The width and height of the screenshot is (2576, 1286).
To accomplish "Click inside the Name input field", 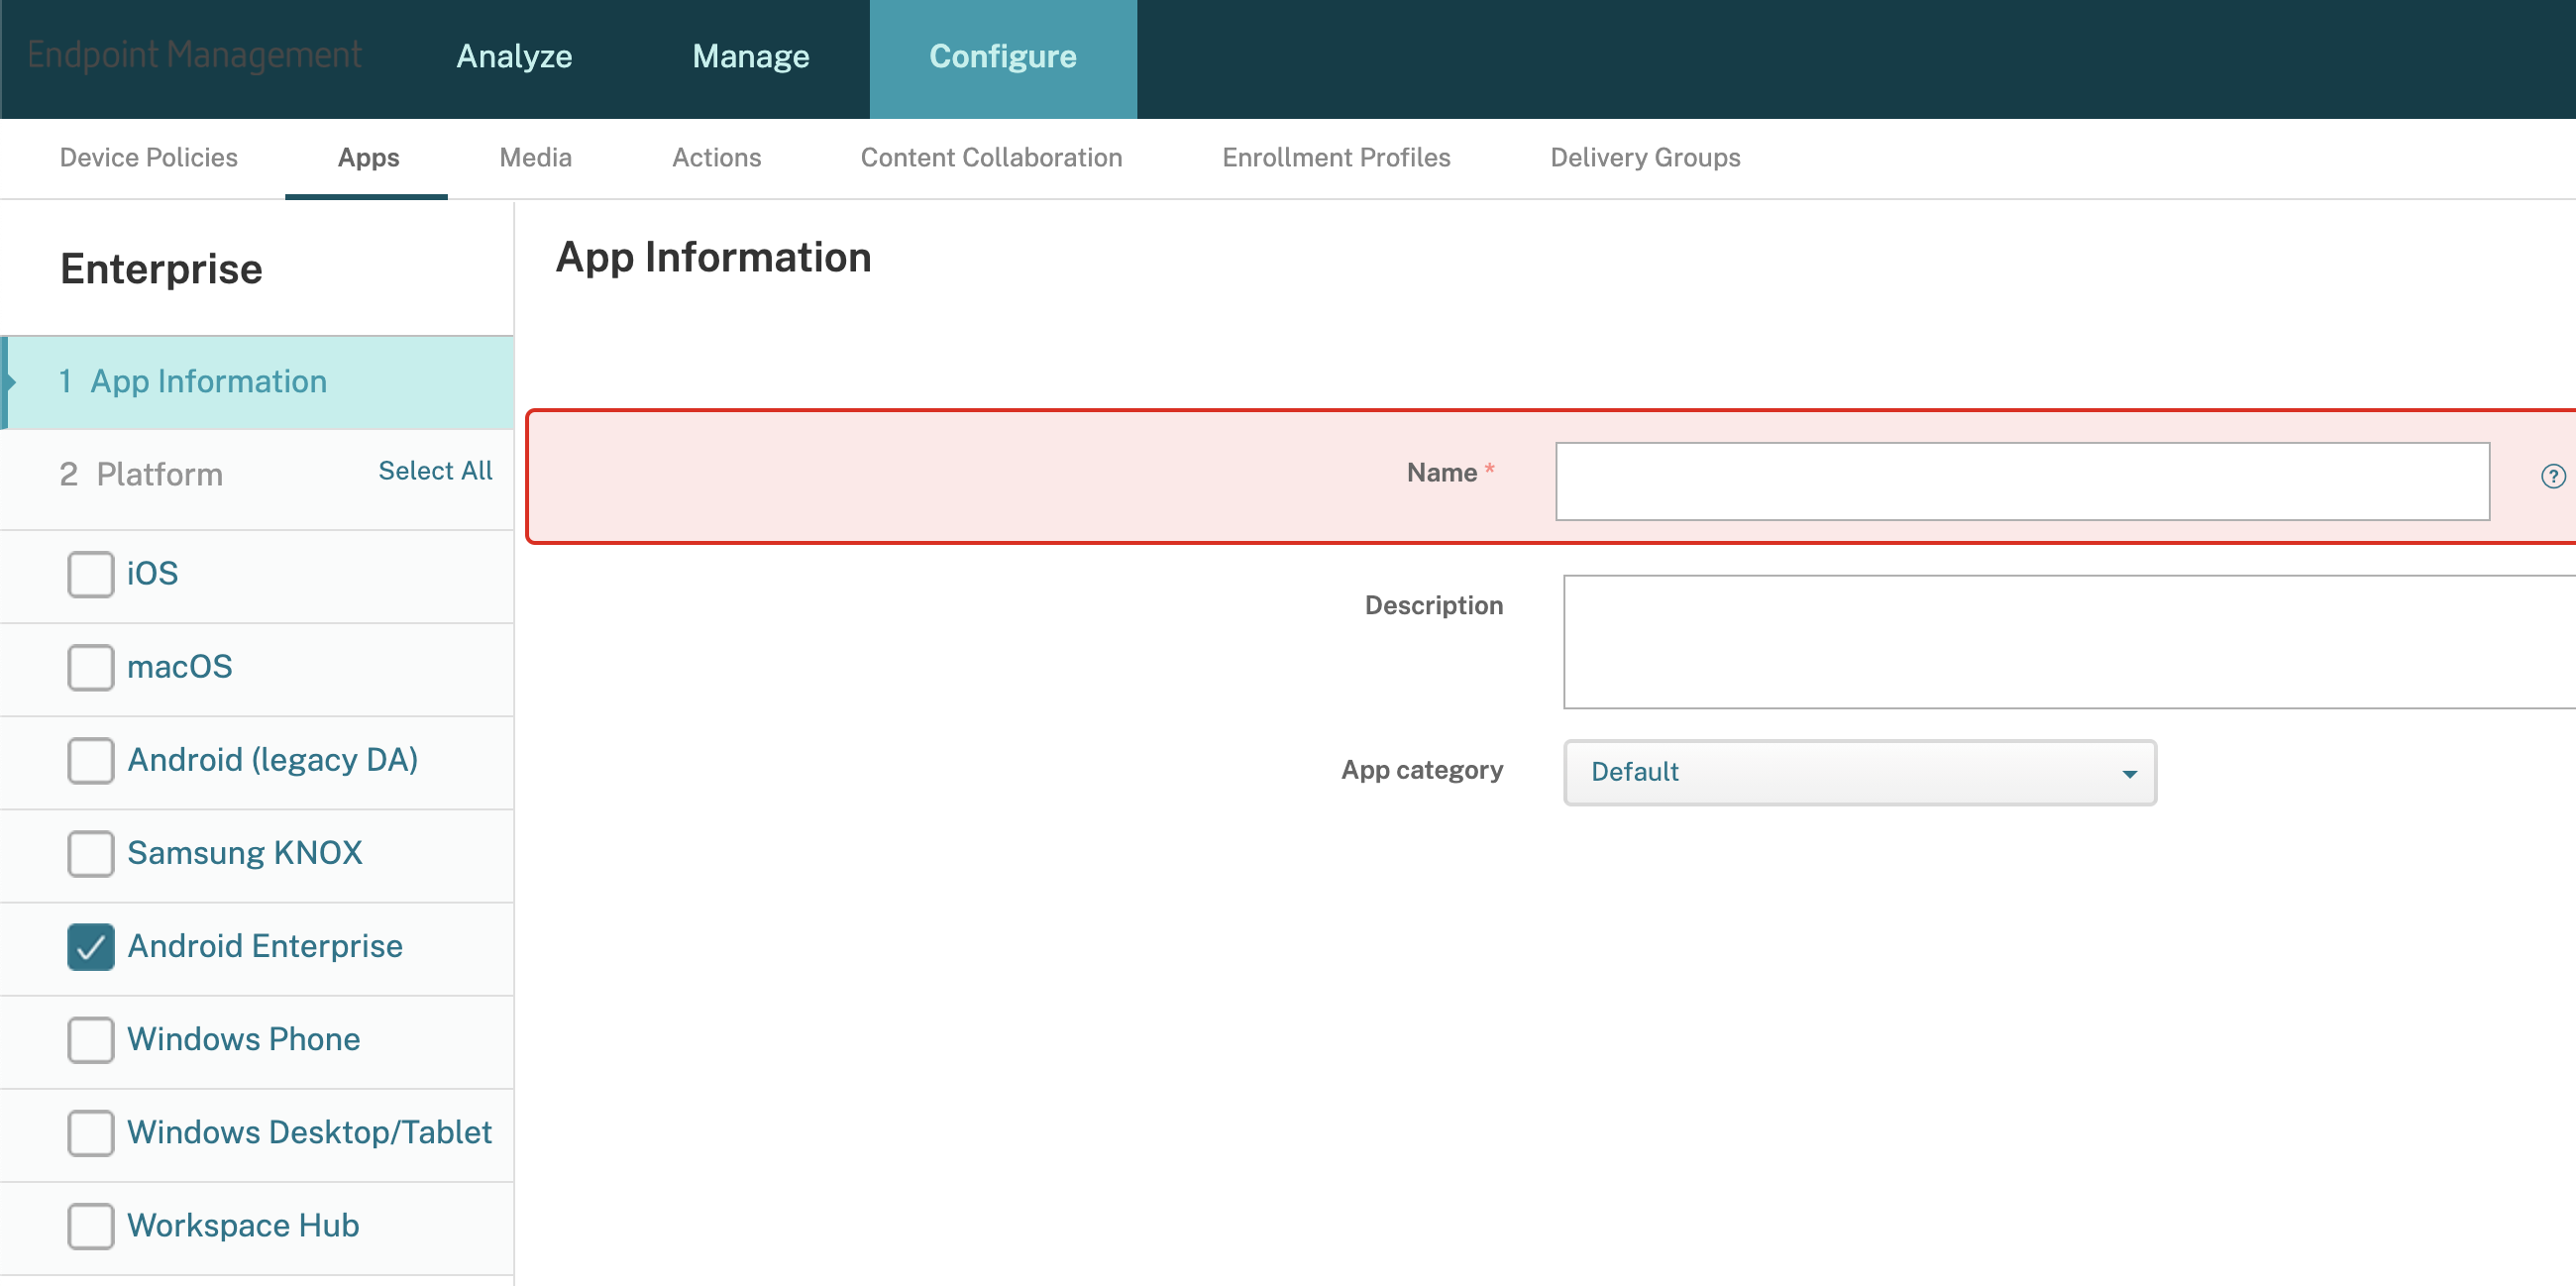I will tap(2022, 482).
